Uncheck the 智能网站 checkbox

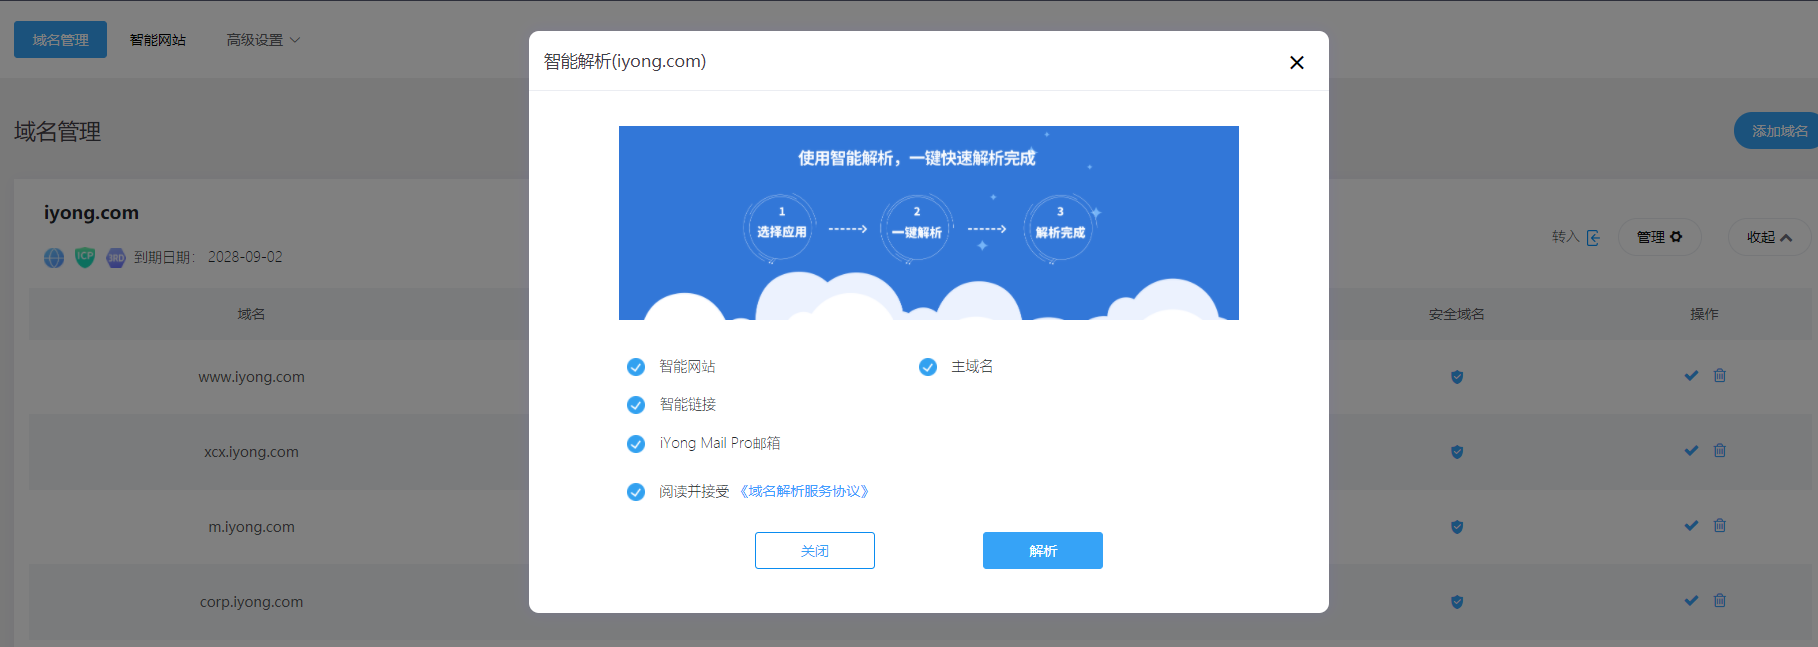click(x=636, y=367)
